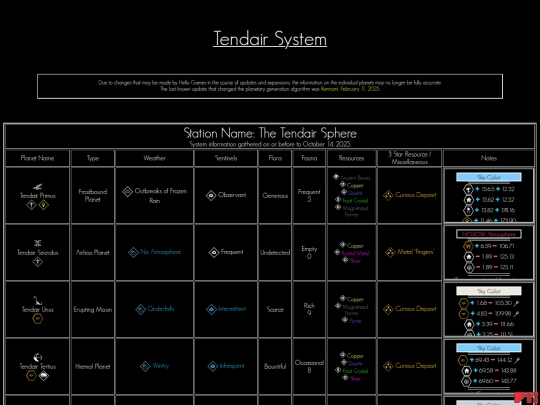Click the resource icon beside Ancient Bones
540x405 pixels.
pos(336,177)
